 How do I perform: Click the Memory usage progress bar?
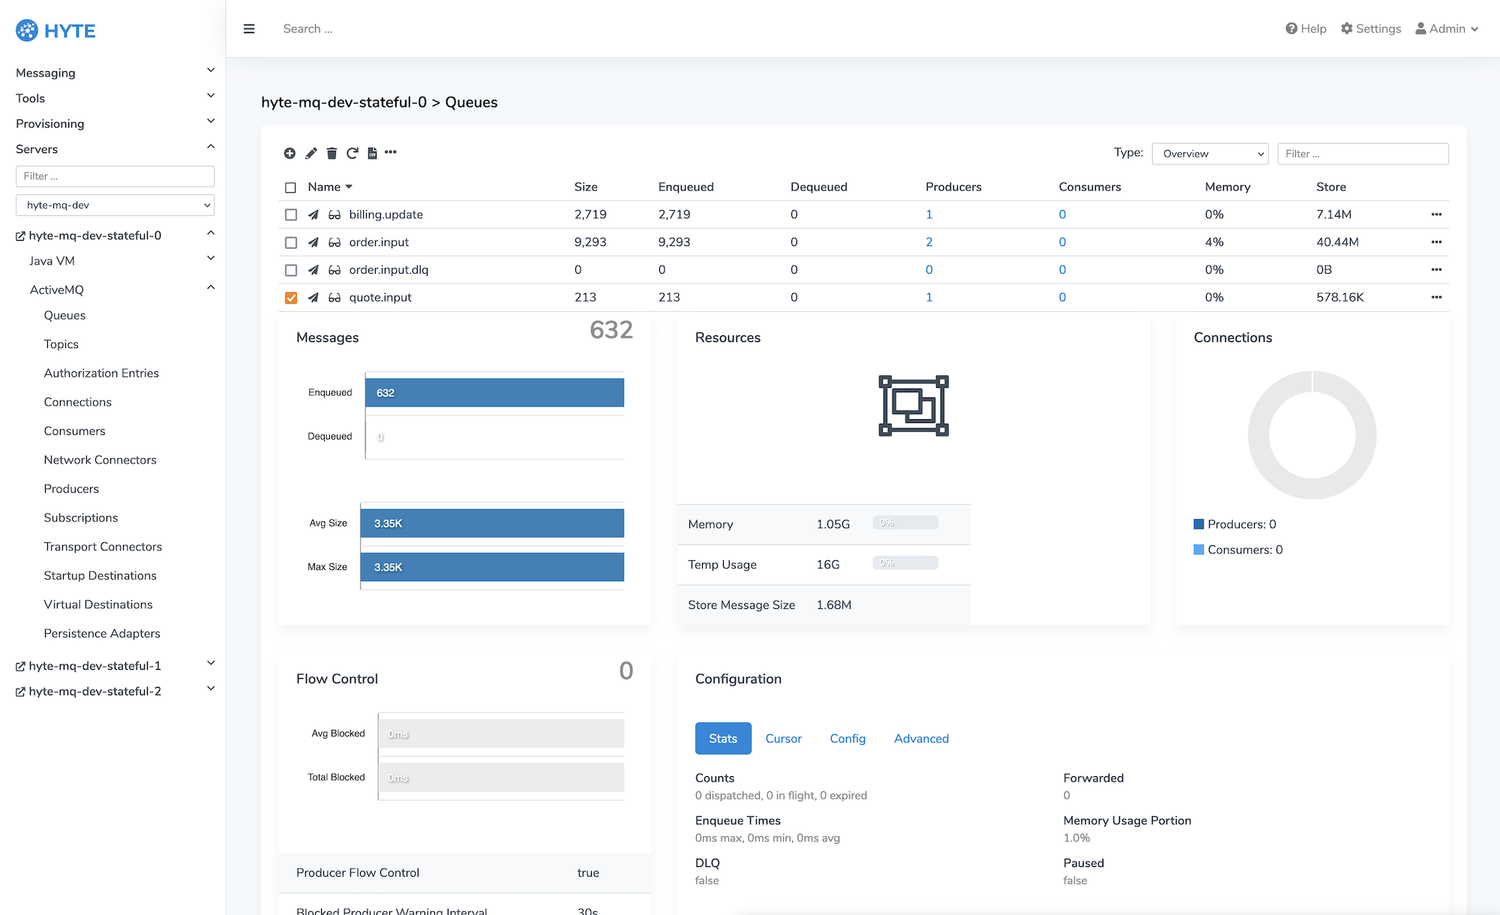905,523
